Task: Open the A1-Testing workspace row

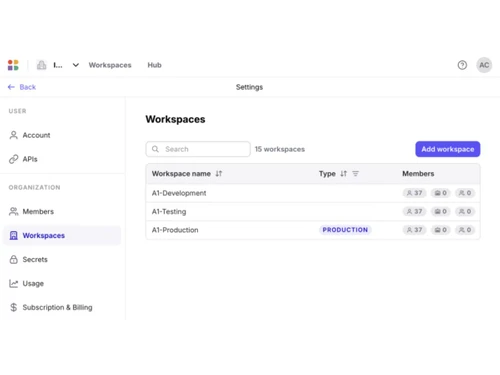Action: point(313,211)
